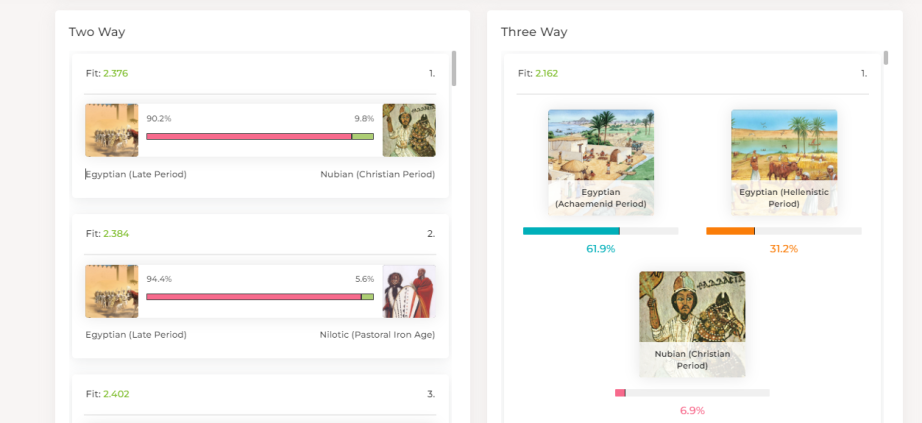Click the Two Way section heading
The height and width of the screenshot is (423, 922).
pyautogui.click(x=97, y=32)
